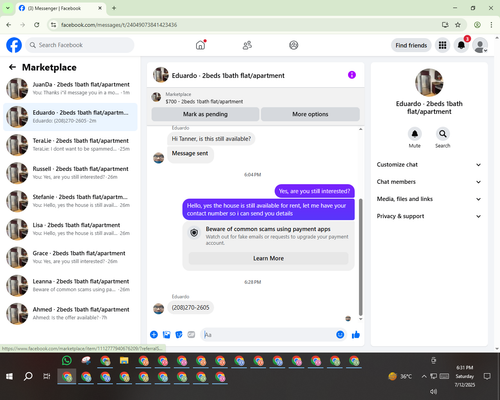
Task: Open taskbar search magnifier
Action: (28, 377)
